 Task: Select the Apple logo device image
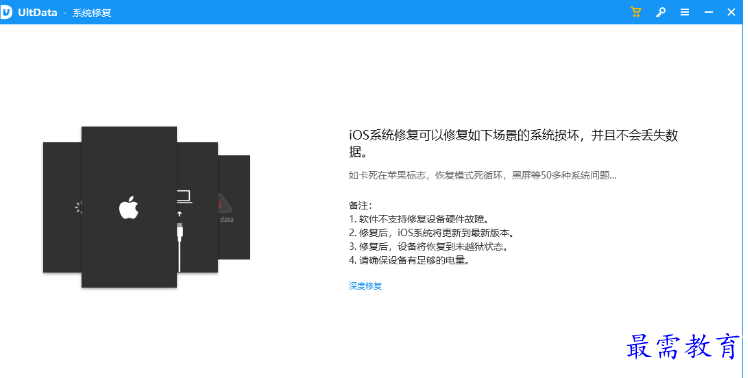click(x=129, y=207)
